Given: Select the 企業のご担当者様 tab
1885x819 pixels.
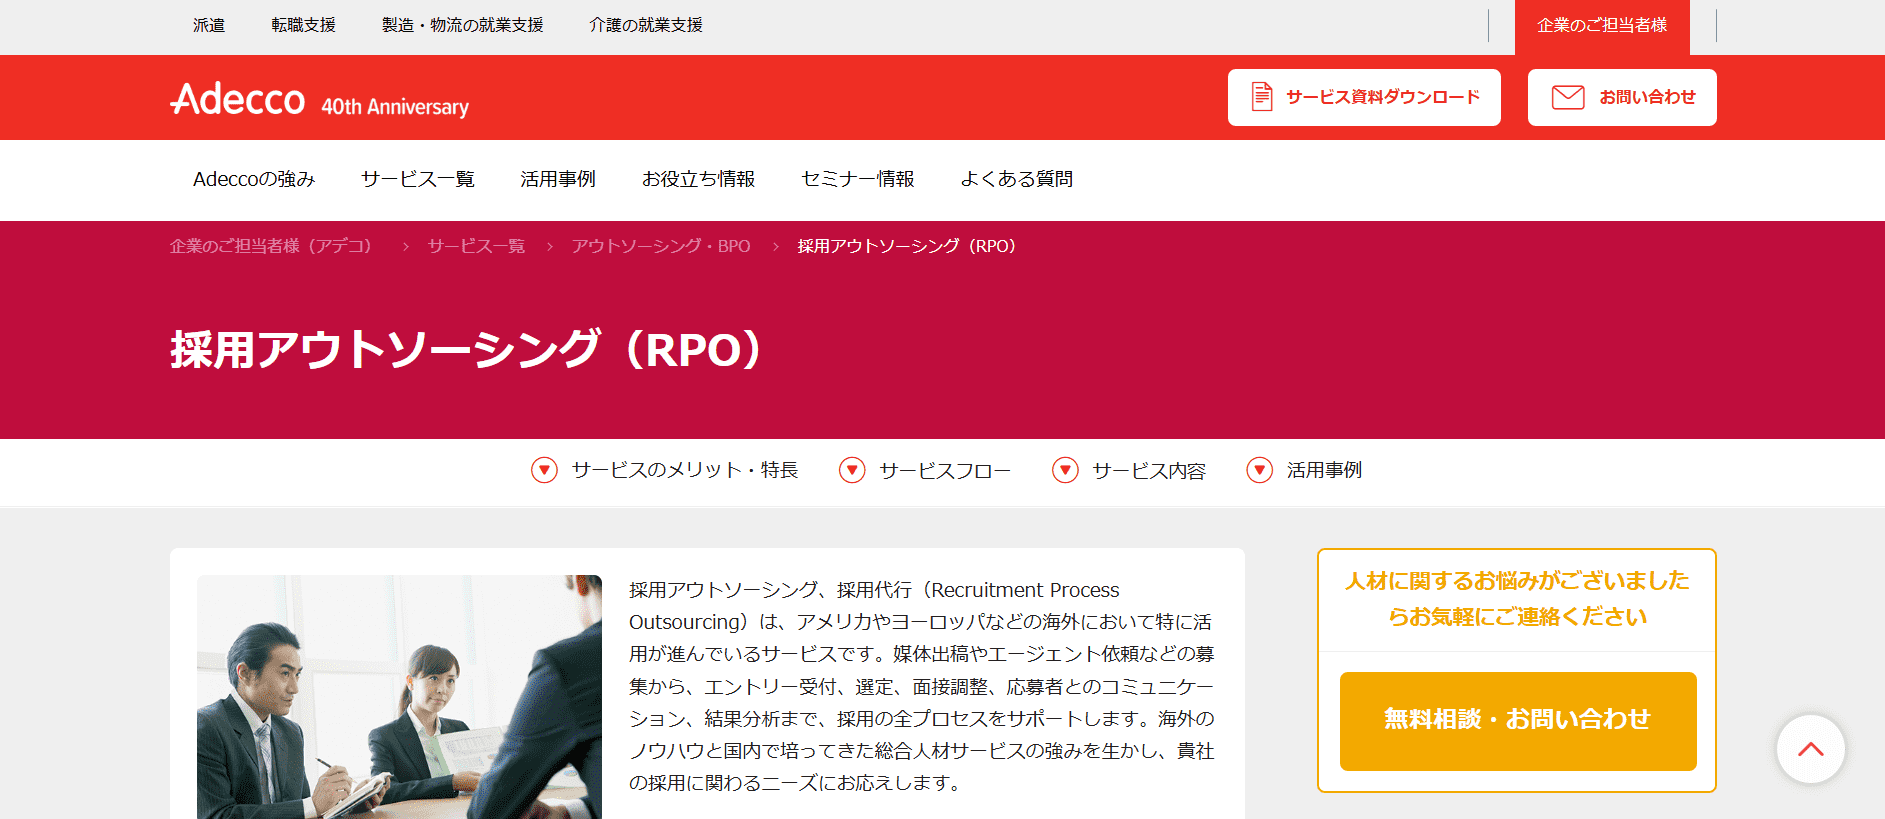Looking at the screenshot, I should pos(1602,27).
